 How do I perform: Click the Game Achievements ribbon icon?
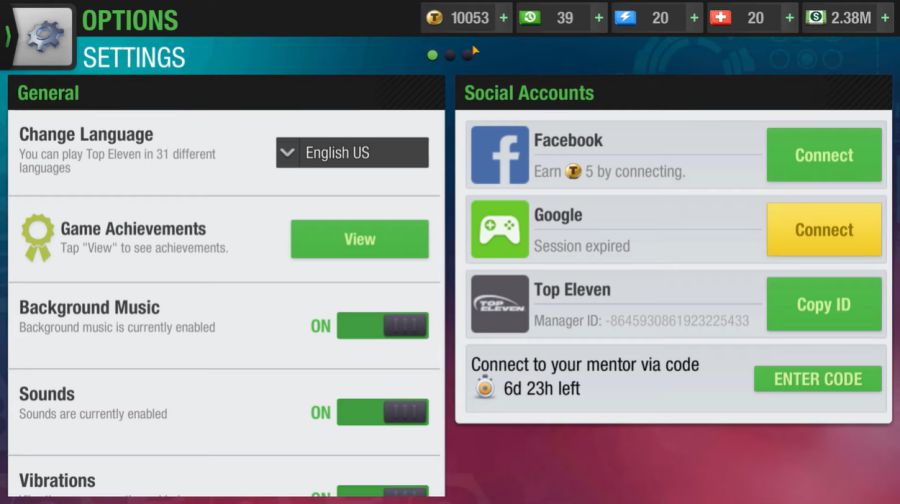pyautogui.click(x=38, y=238)
